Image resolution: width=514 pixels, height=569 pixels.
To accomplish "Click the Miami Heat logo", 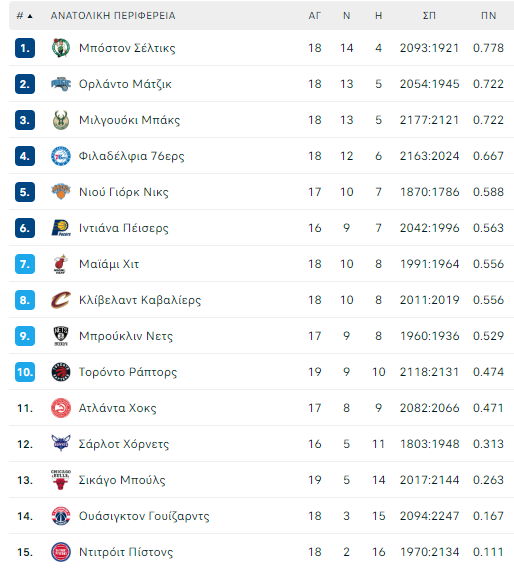I will pyautogui.click(x=61, y=264).
